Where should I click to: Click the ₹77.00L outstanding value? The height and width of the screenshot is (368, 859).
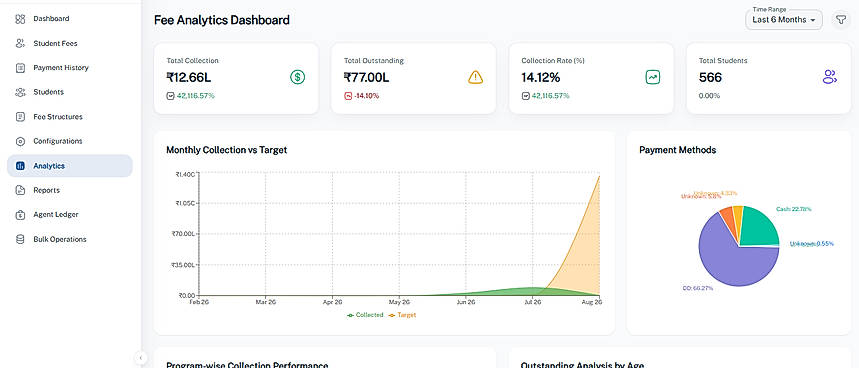pos(366,78)
